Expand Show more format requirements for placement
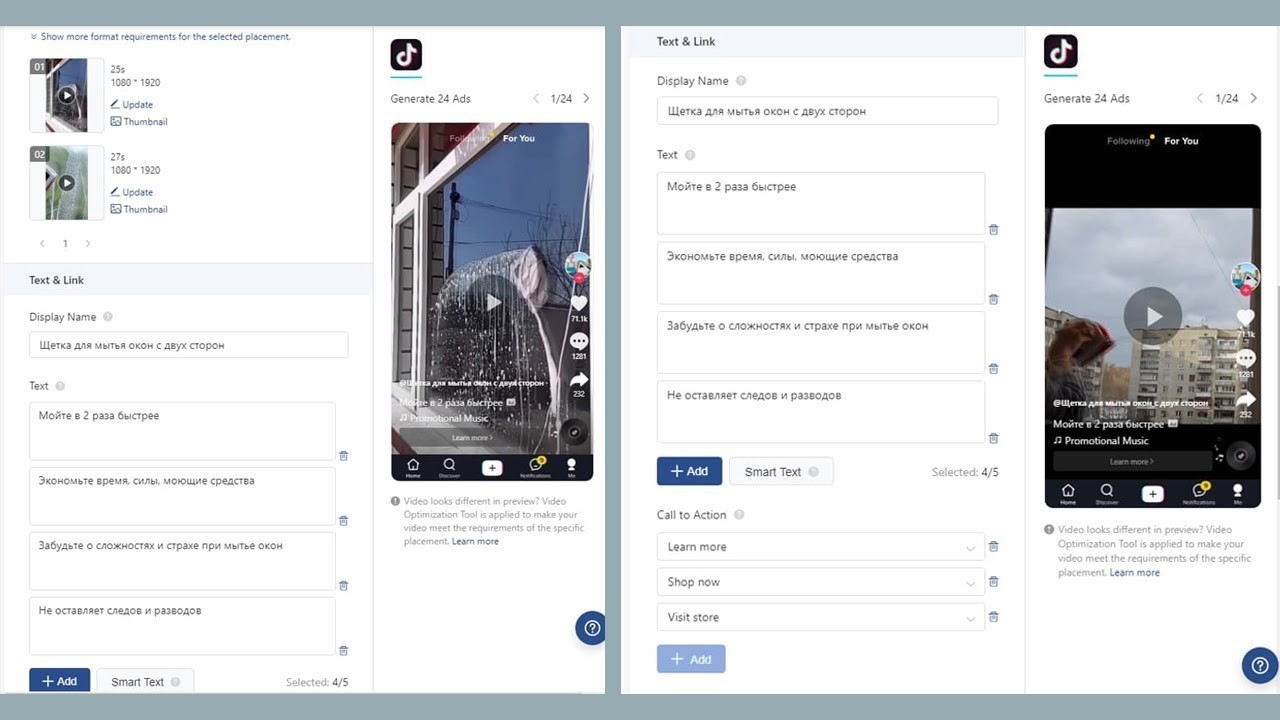This screenshot has width=1280, height=720. pos(160,37)
